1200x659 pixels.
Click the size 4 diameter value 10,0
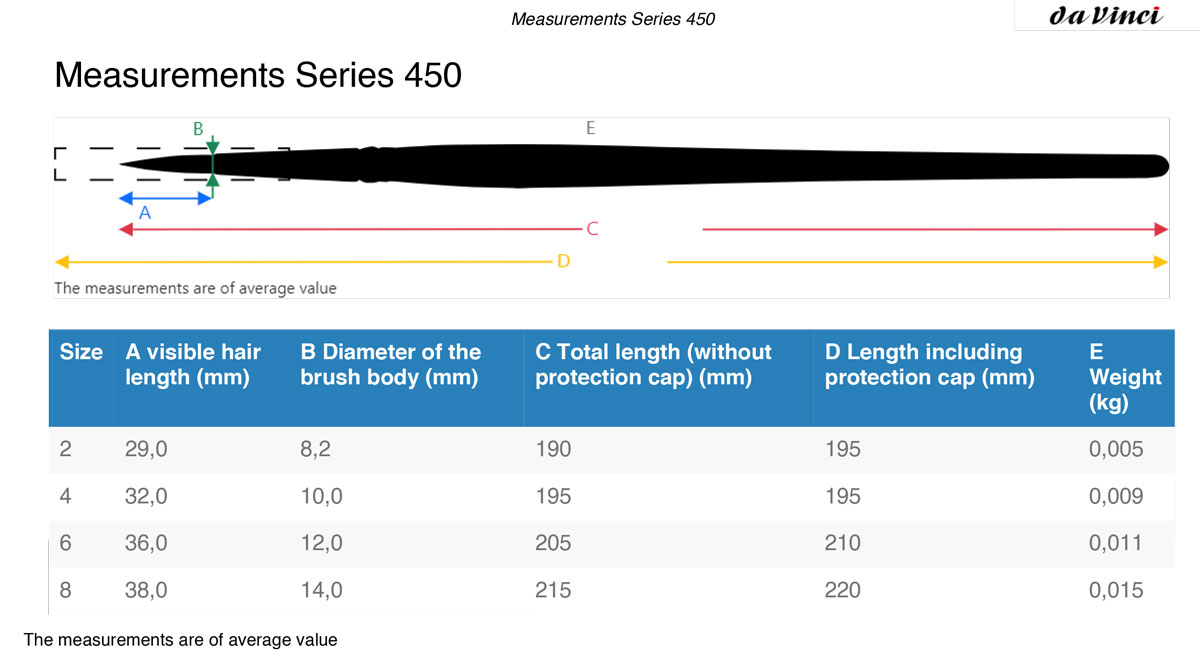321,497
